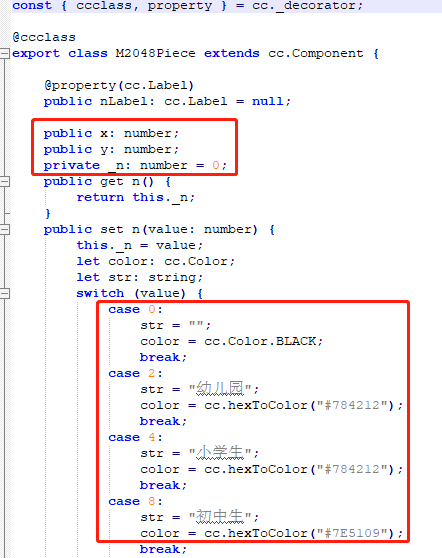Click 'nLabel' in the property declaration
Screen dimensions: 442x558
[x=123, y=101]
